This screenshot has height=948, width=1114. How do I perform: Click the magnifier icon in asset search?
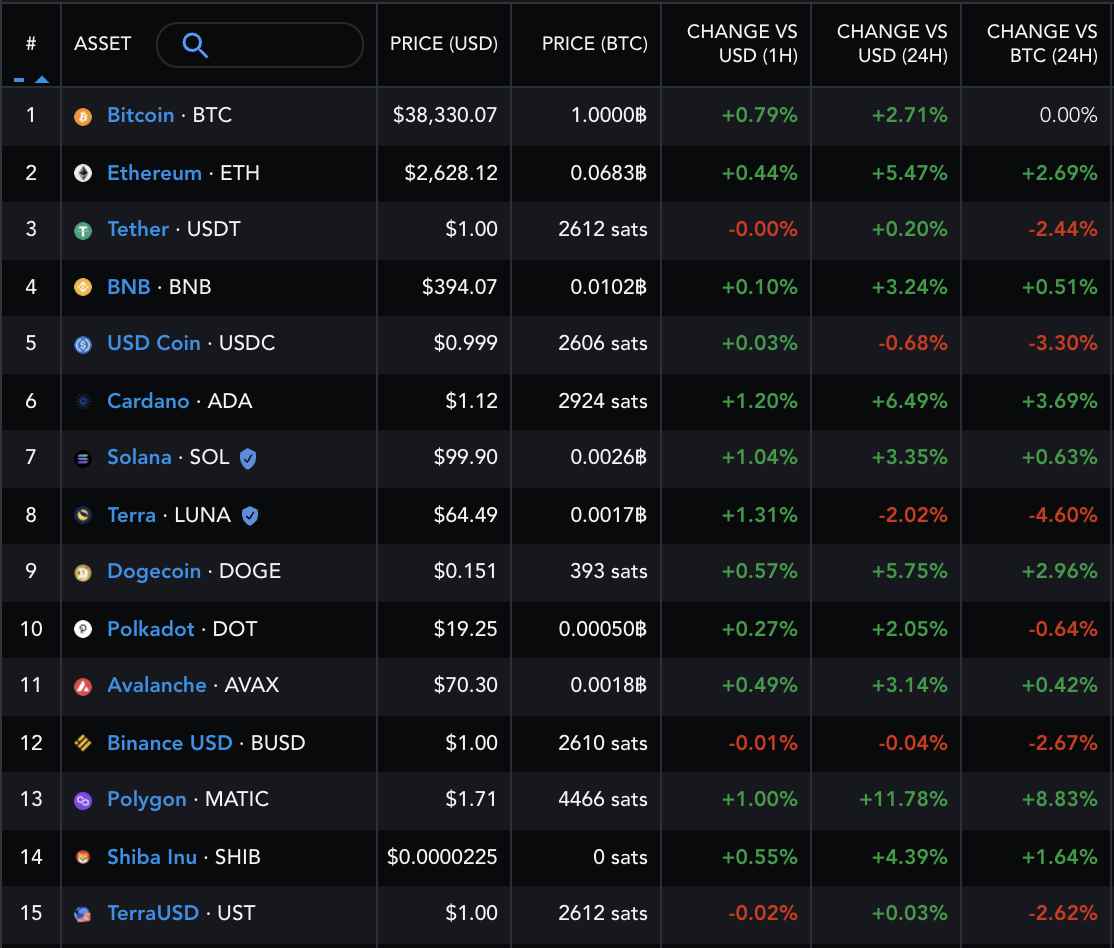195,45
